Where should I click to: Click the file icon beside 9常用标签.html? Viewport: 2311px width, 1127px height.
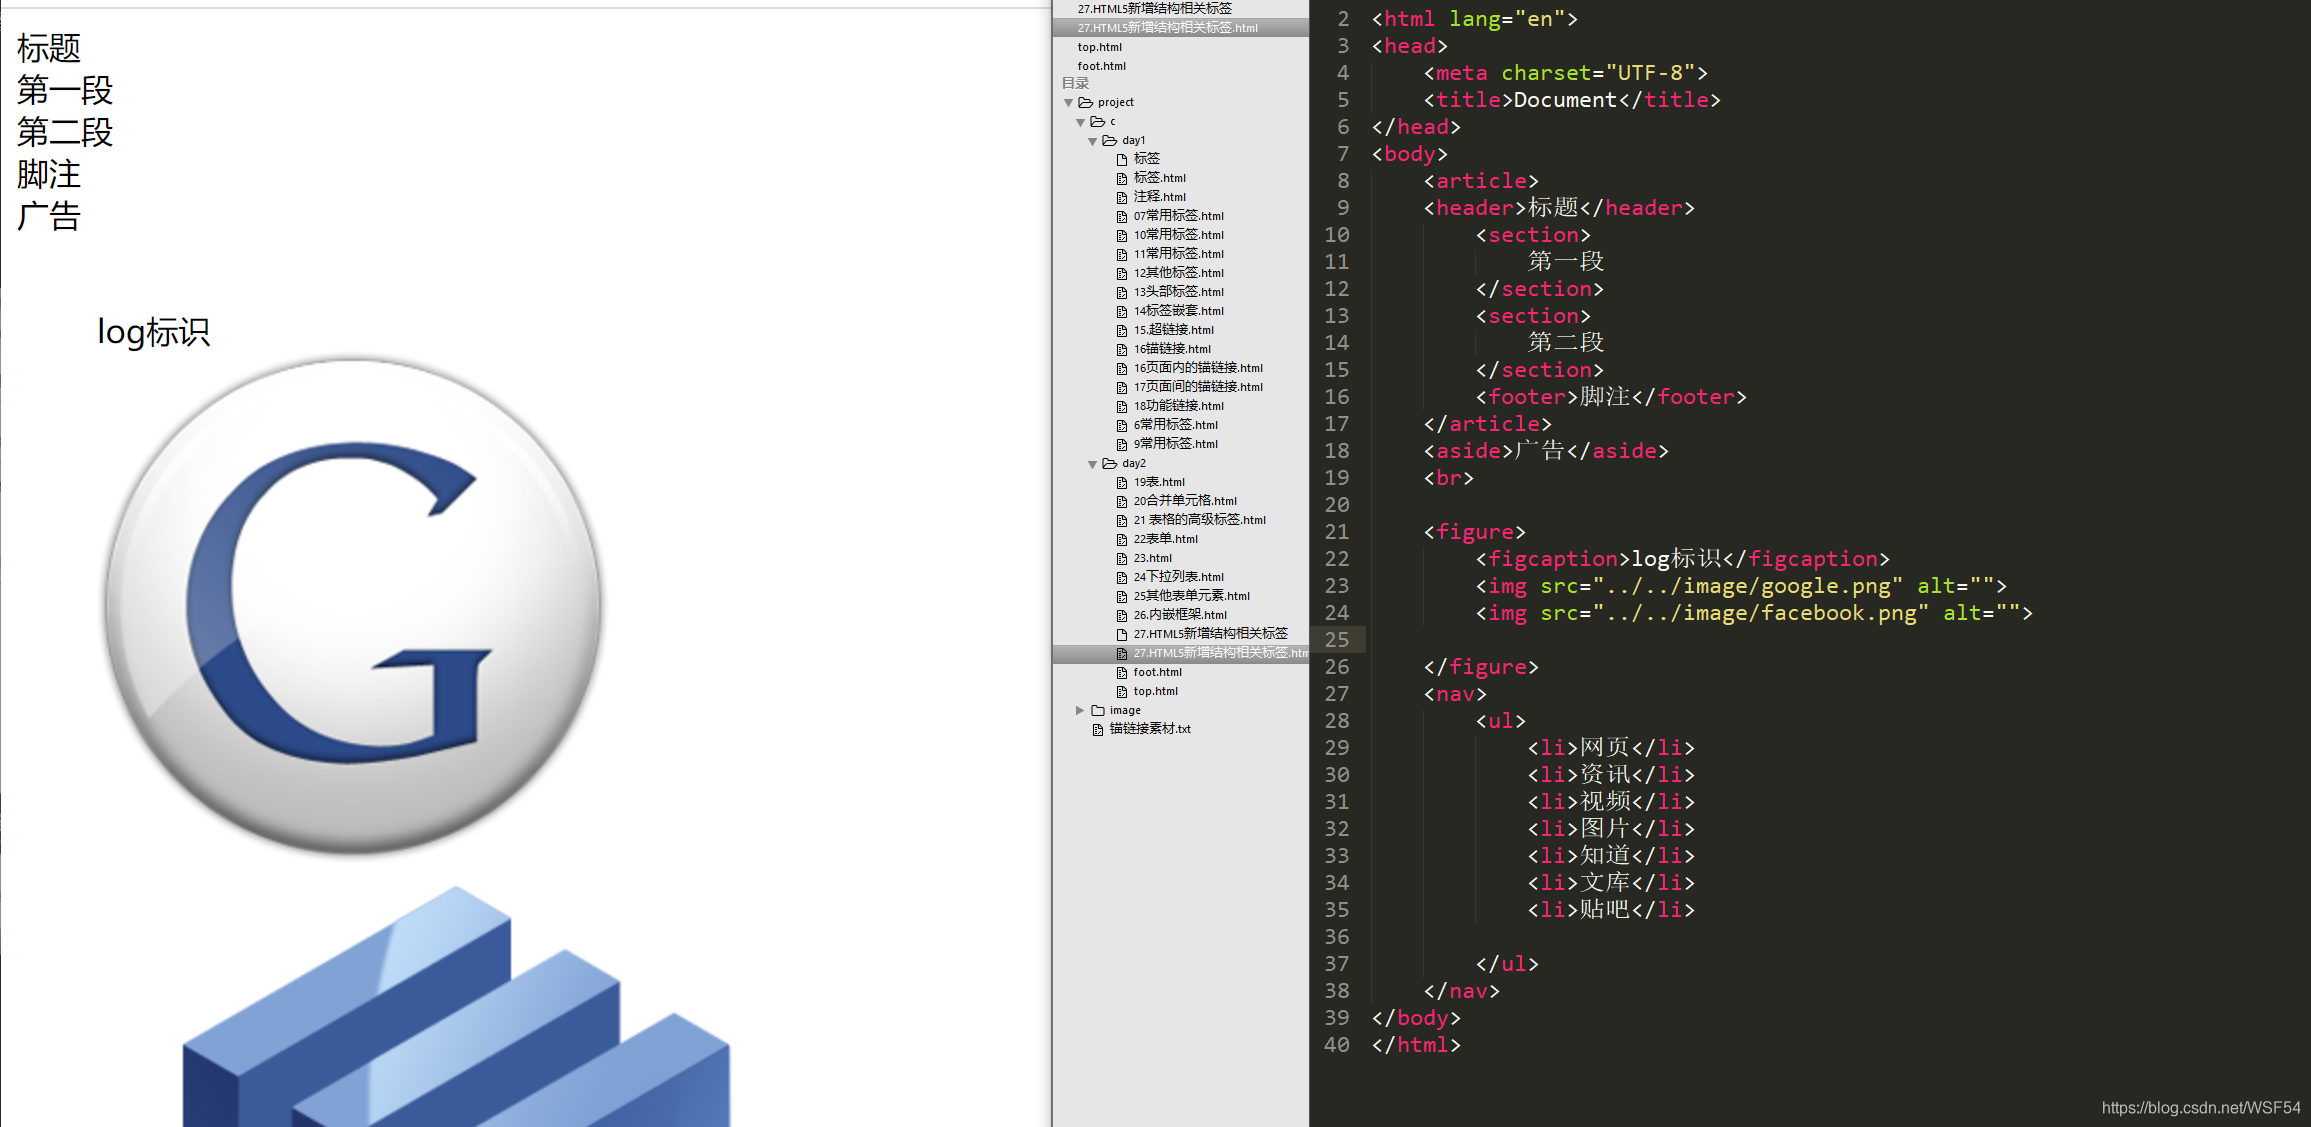coord(1122,444)
